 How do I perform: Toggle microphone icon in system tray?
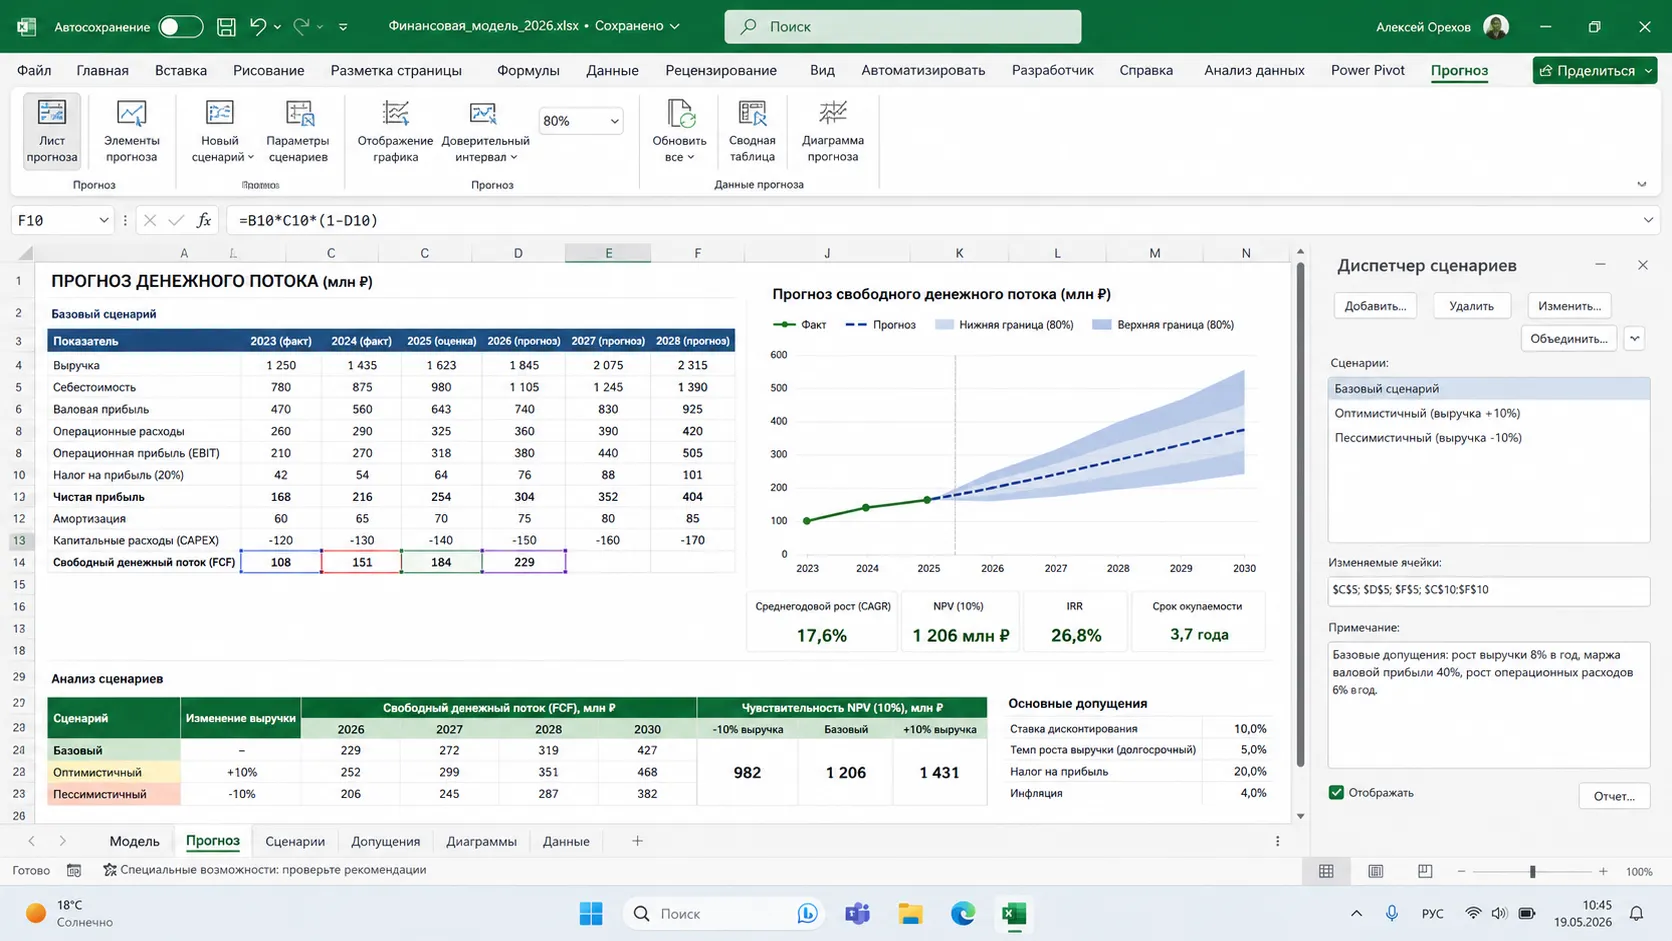click(x=1391, y=913)
